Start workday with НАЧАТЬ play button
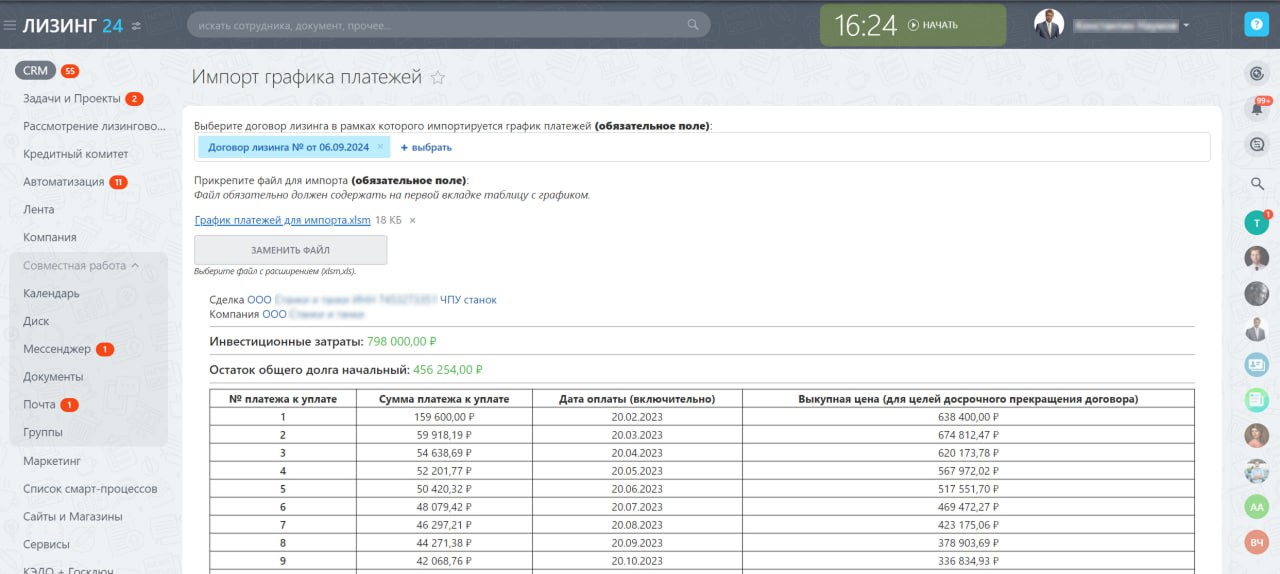1280x574 pixels. click(933, 25)
